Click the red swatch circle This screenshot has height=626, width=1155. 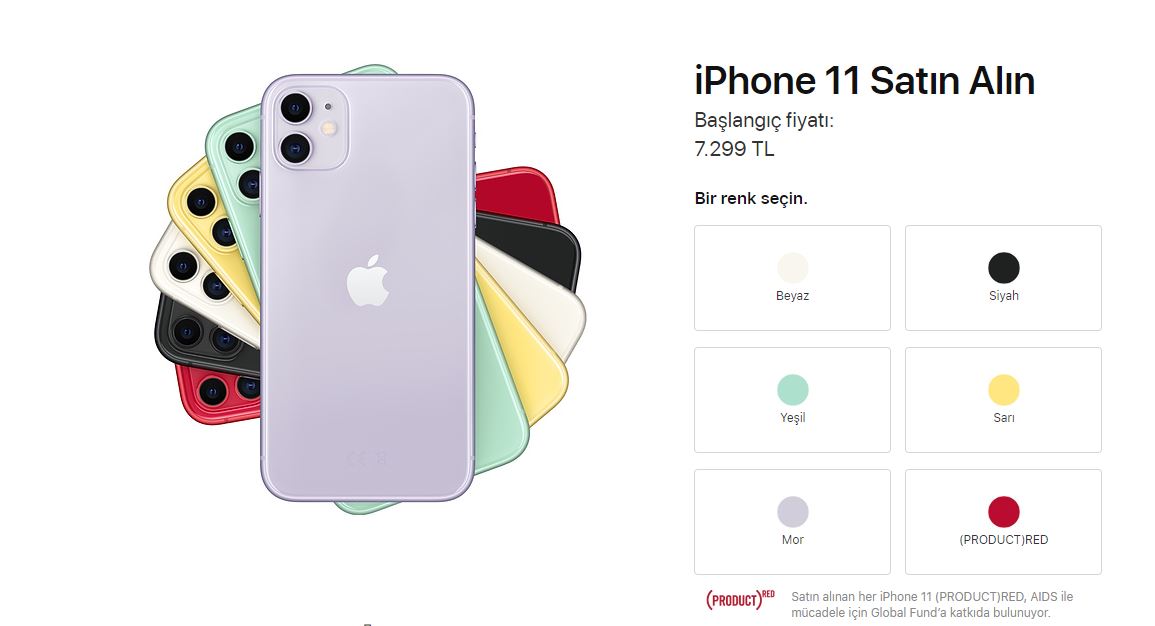(1003, 512)
